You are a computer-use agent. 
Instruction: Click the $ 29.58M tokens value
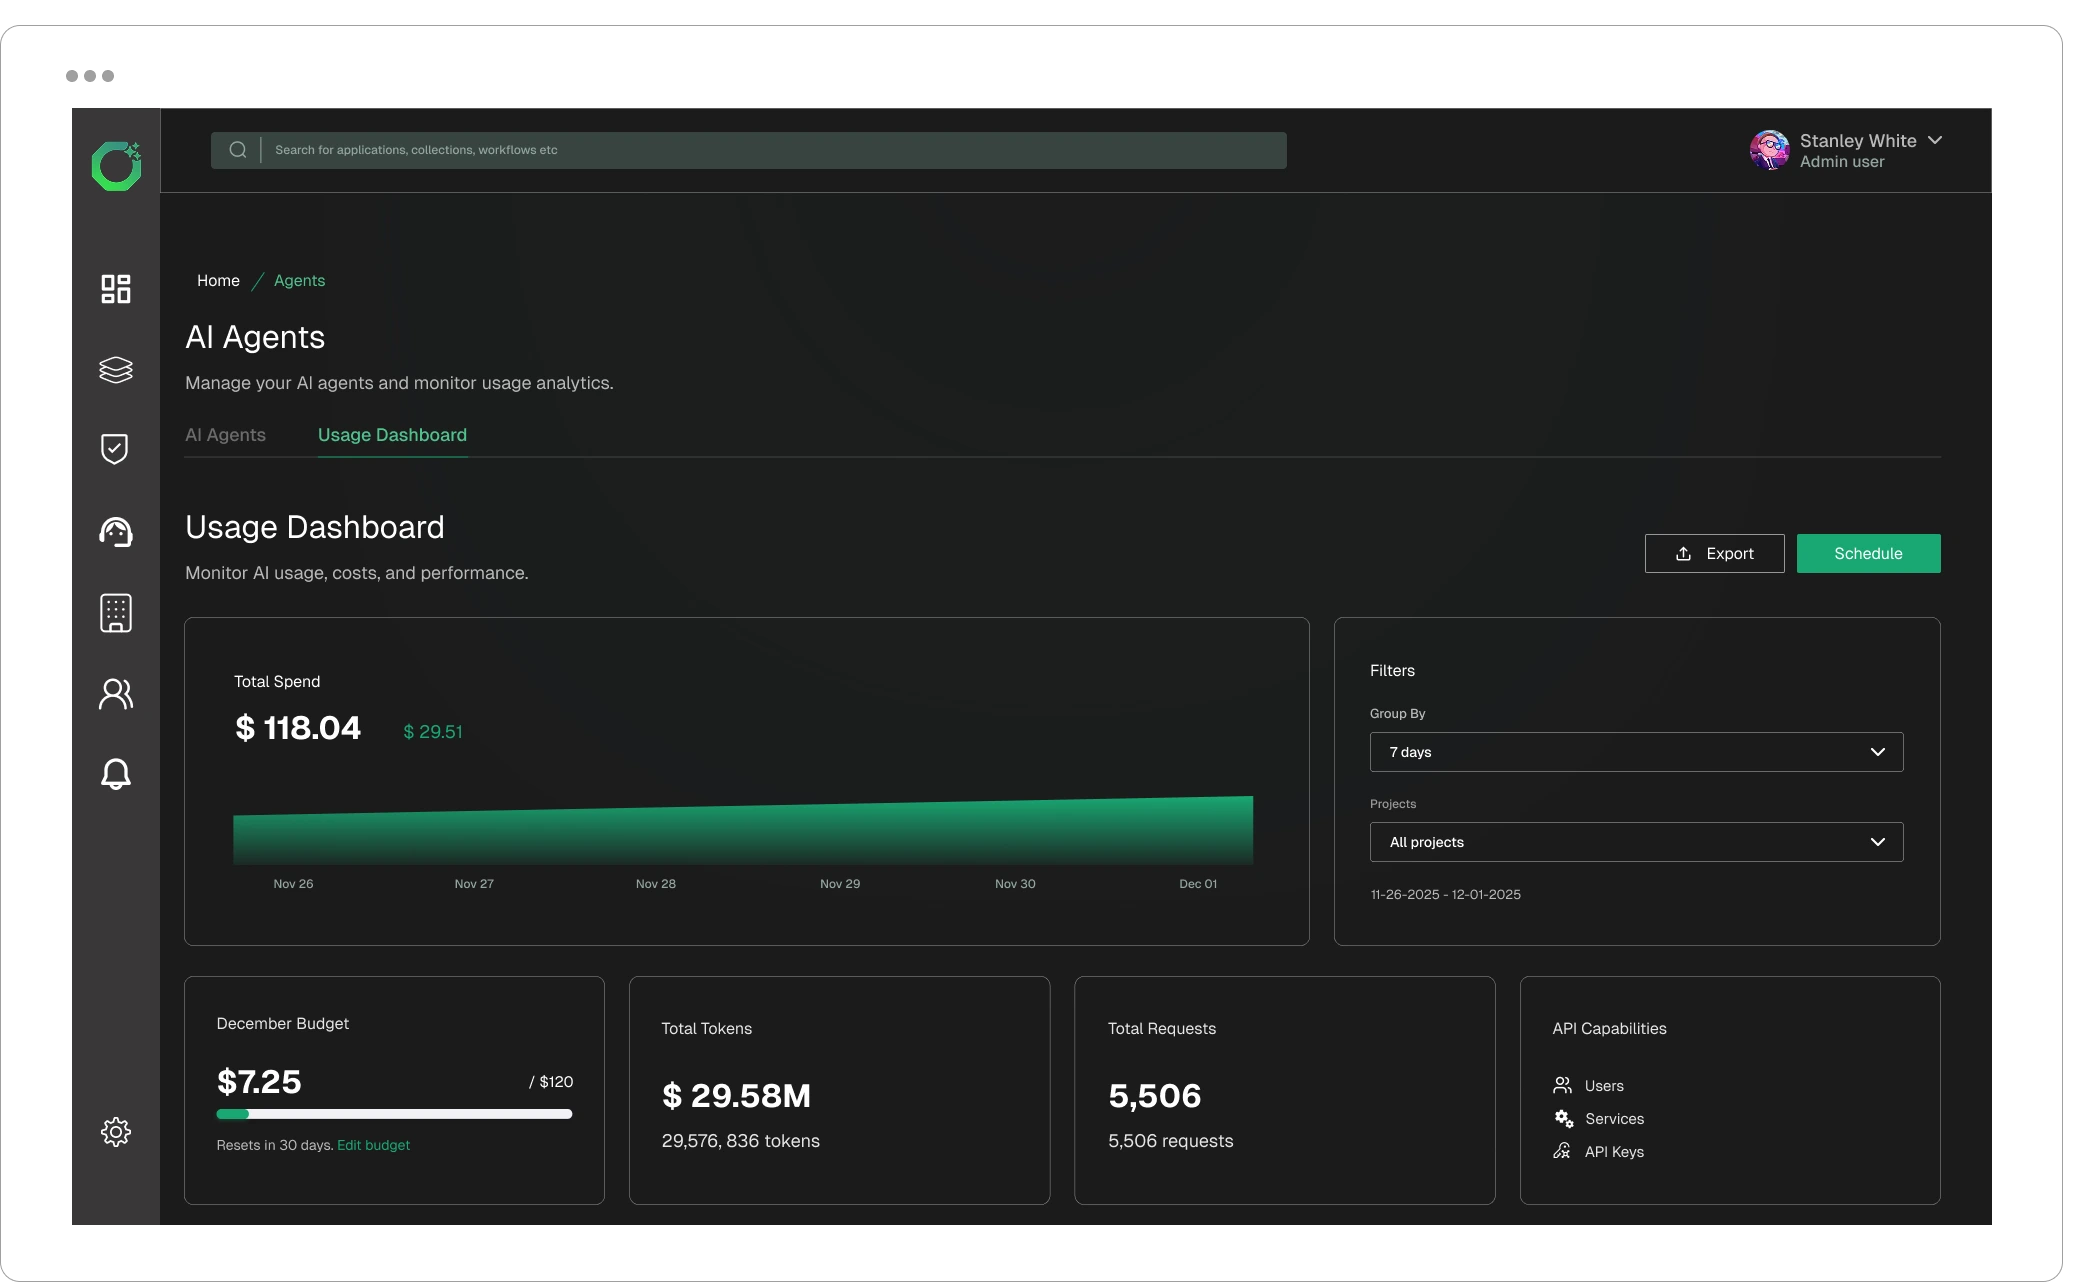(x=736, y=1096)
